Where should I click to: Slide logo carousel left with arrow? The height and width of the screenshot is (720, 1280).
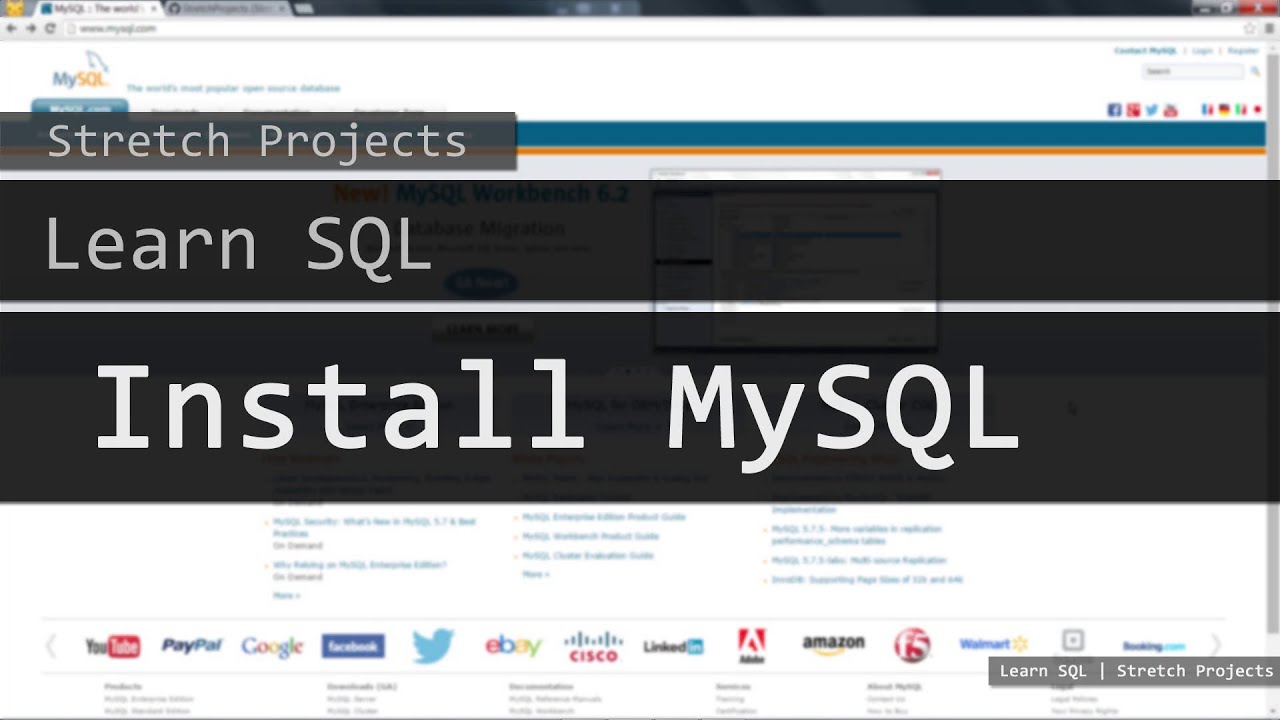click(51, 646)
